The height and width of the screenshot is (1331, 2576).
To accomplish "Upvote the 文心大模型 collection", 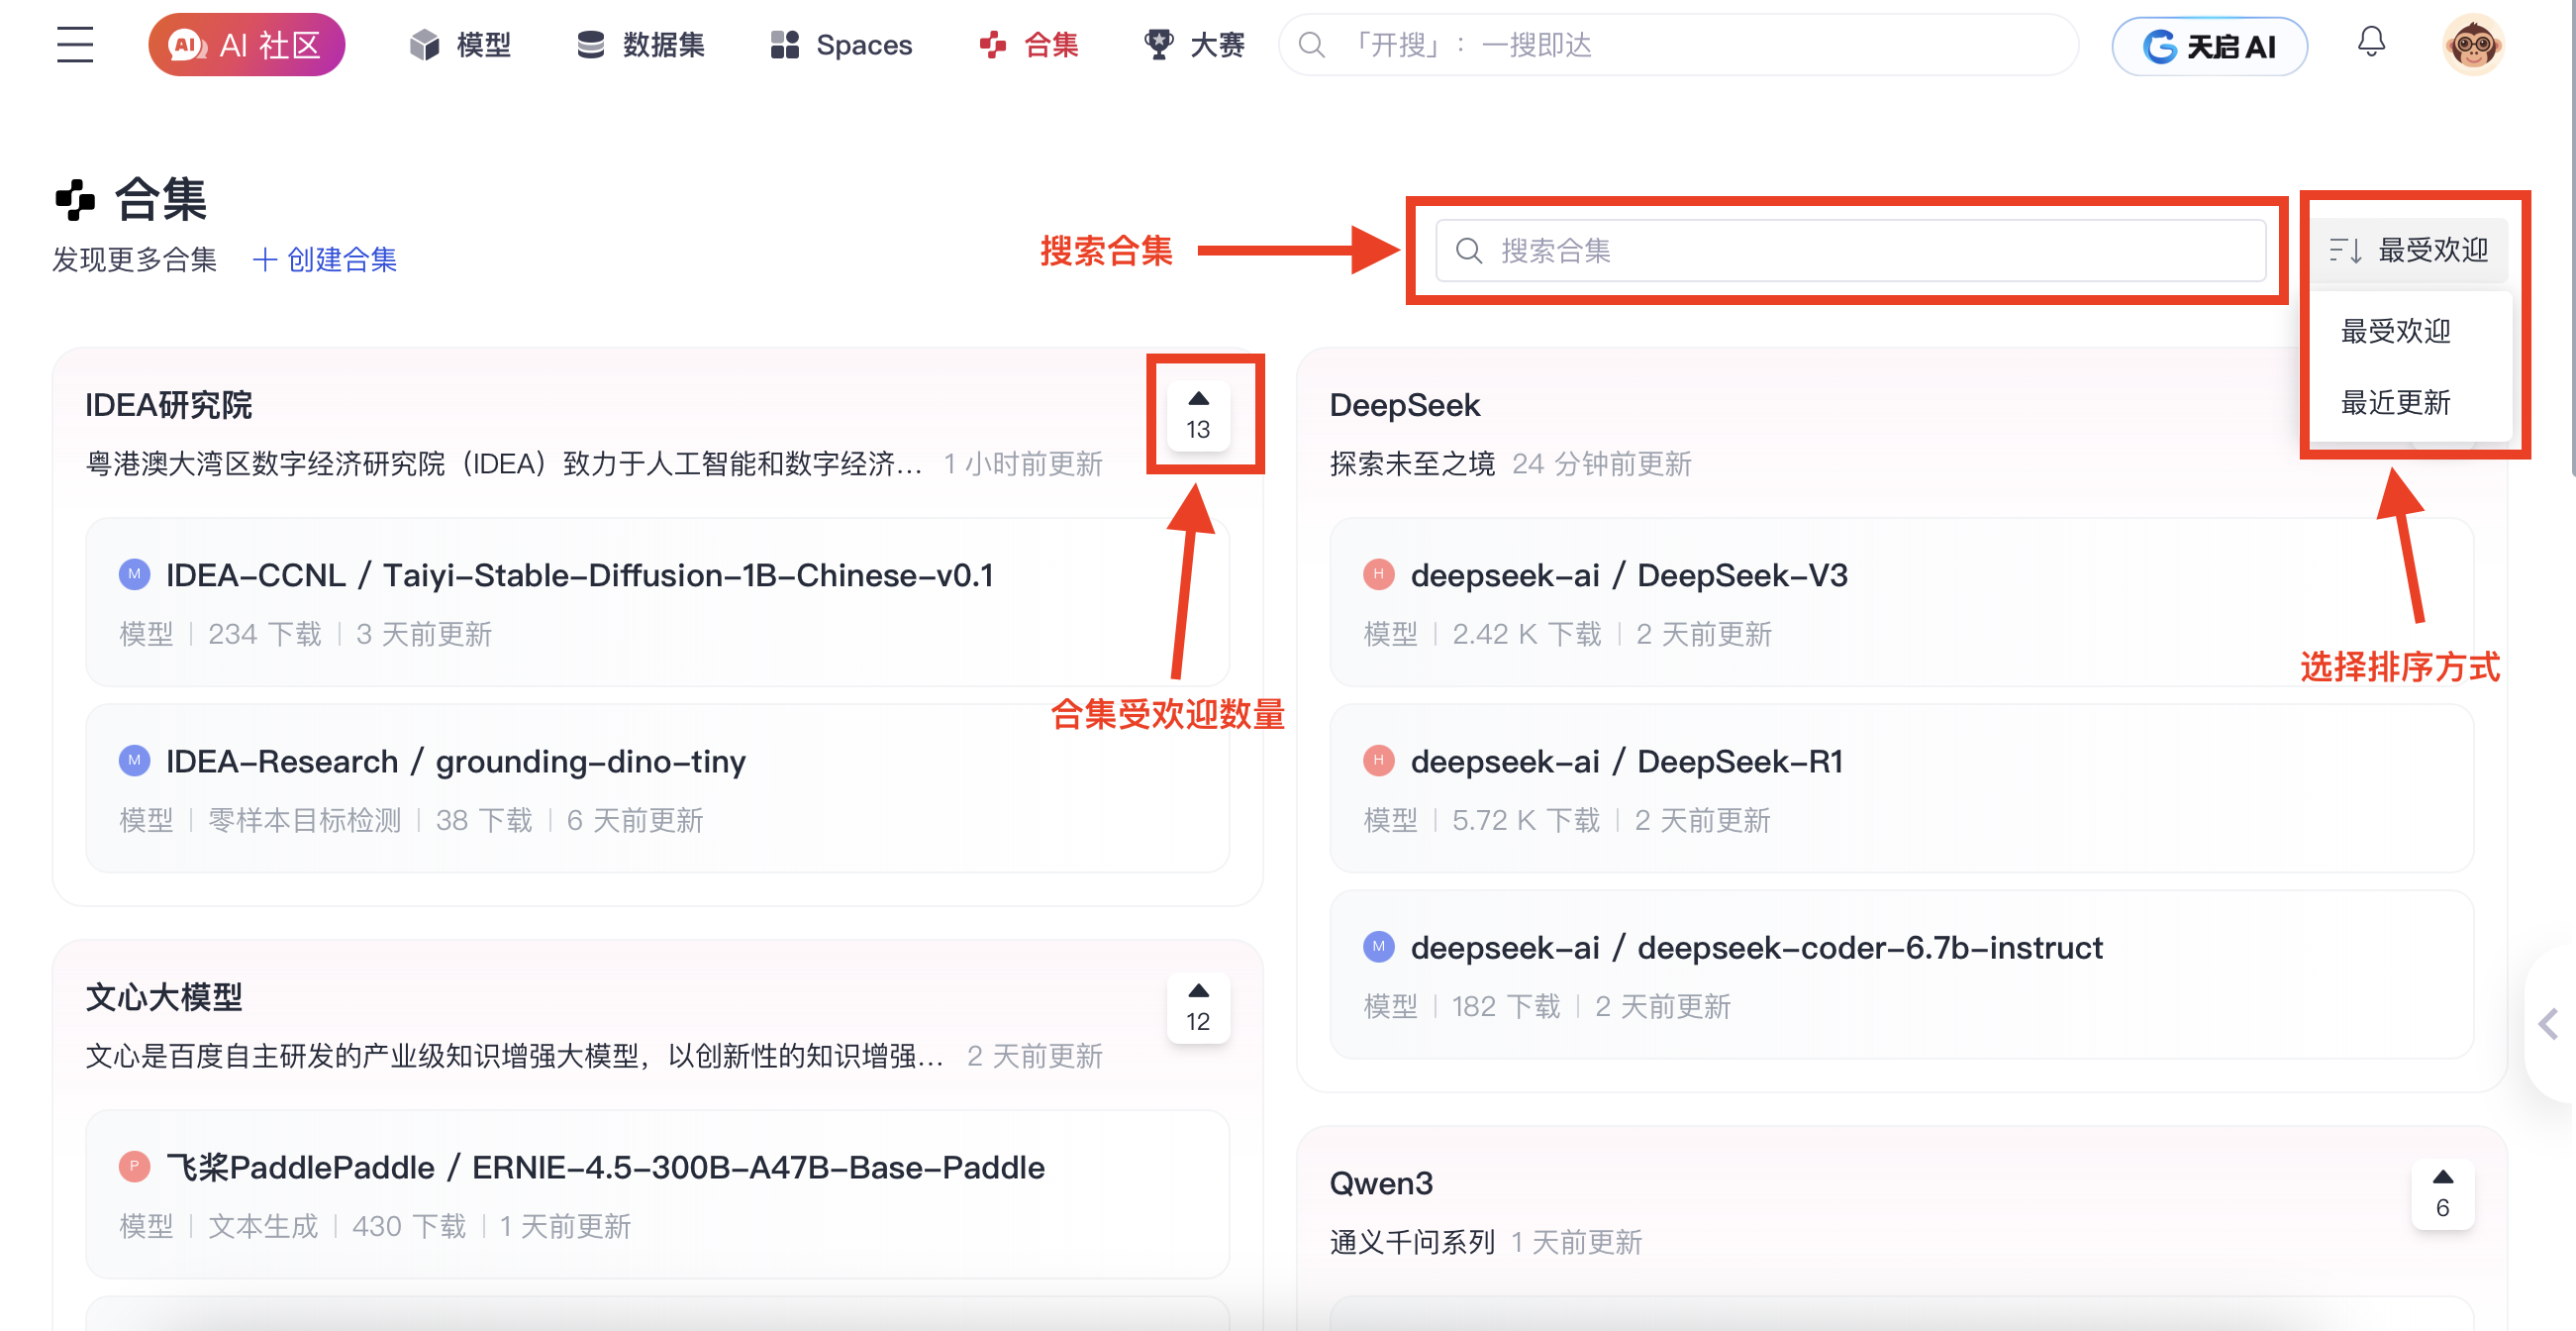I will 1198,1008.
